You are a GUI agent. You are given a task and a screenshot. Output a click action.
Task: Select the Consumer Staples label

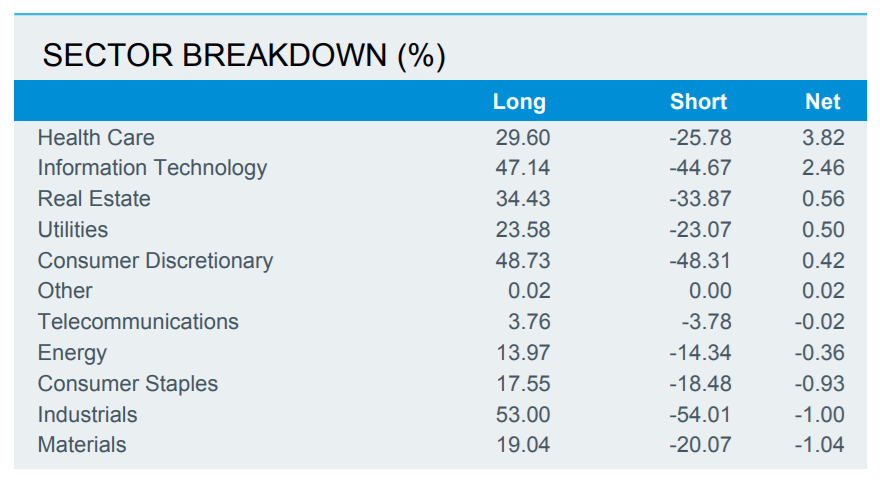[128, 384]
